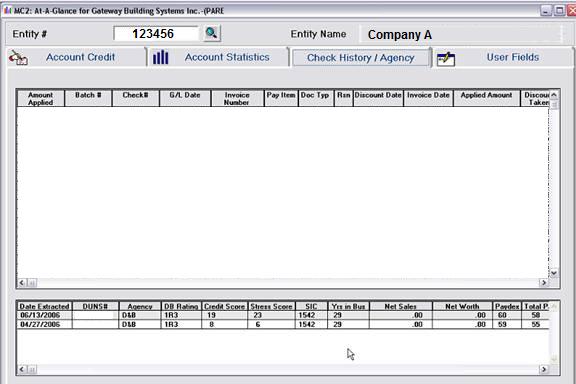Click agency grid scroll right arrow
The image size is (576, 384).
544,369
